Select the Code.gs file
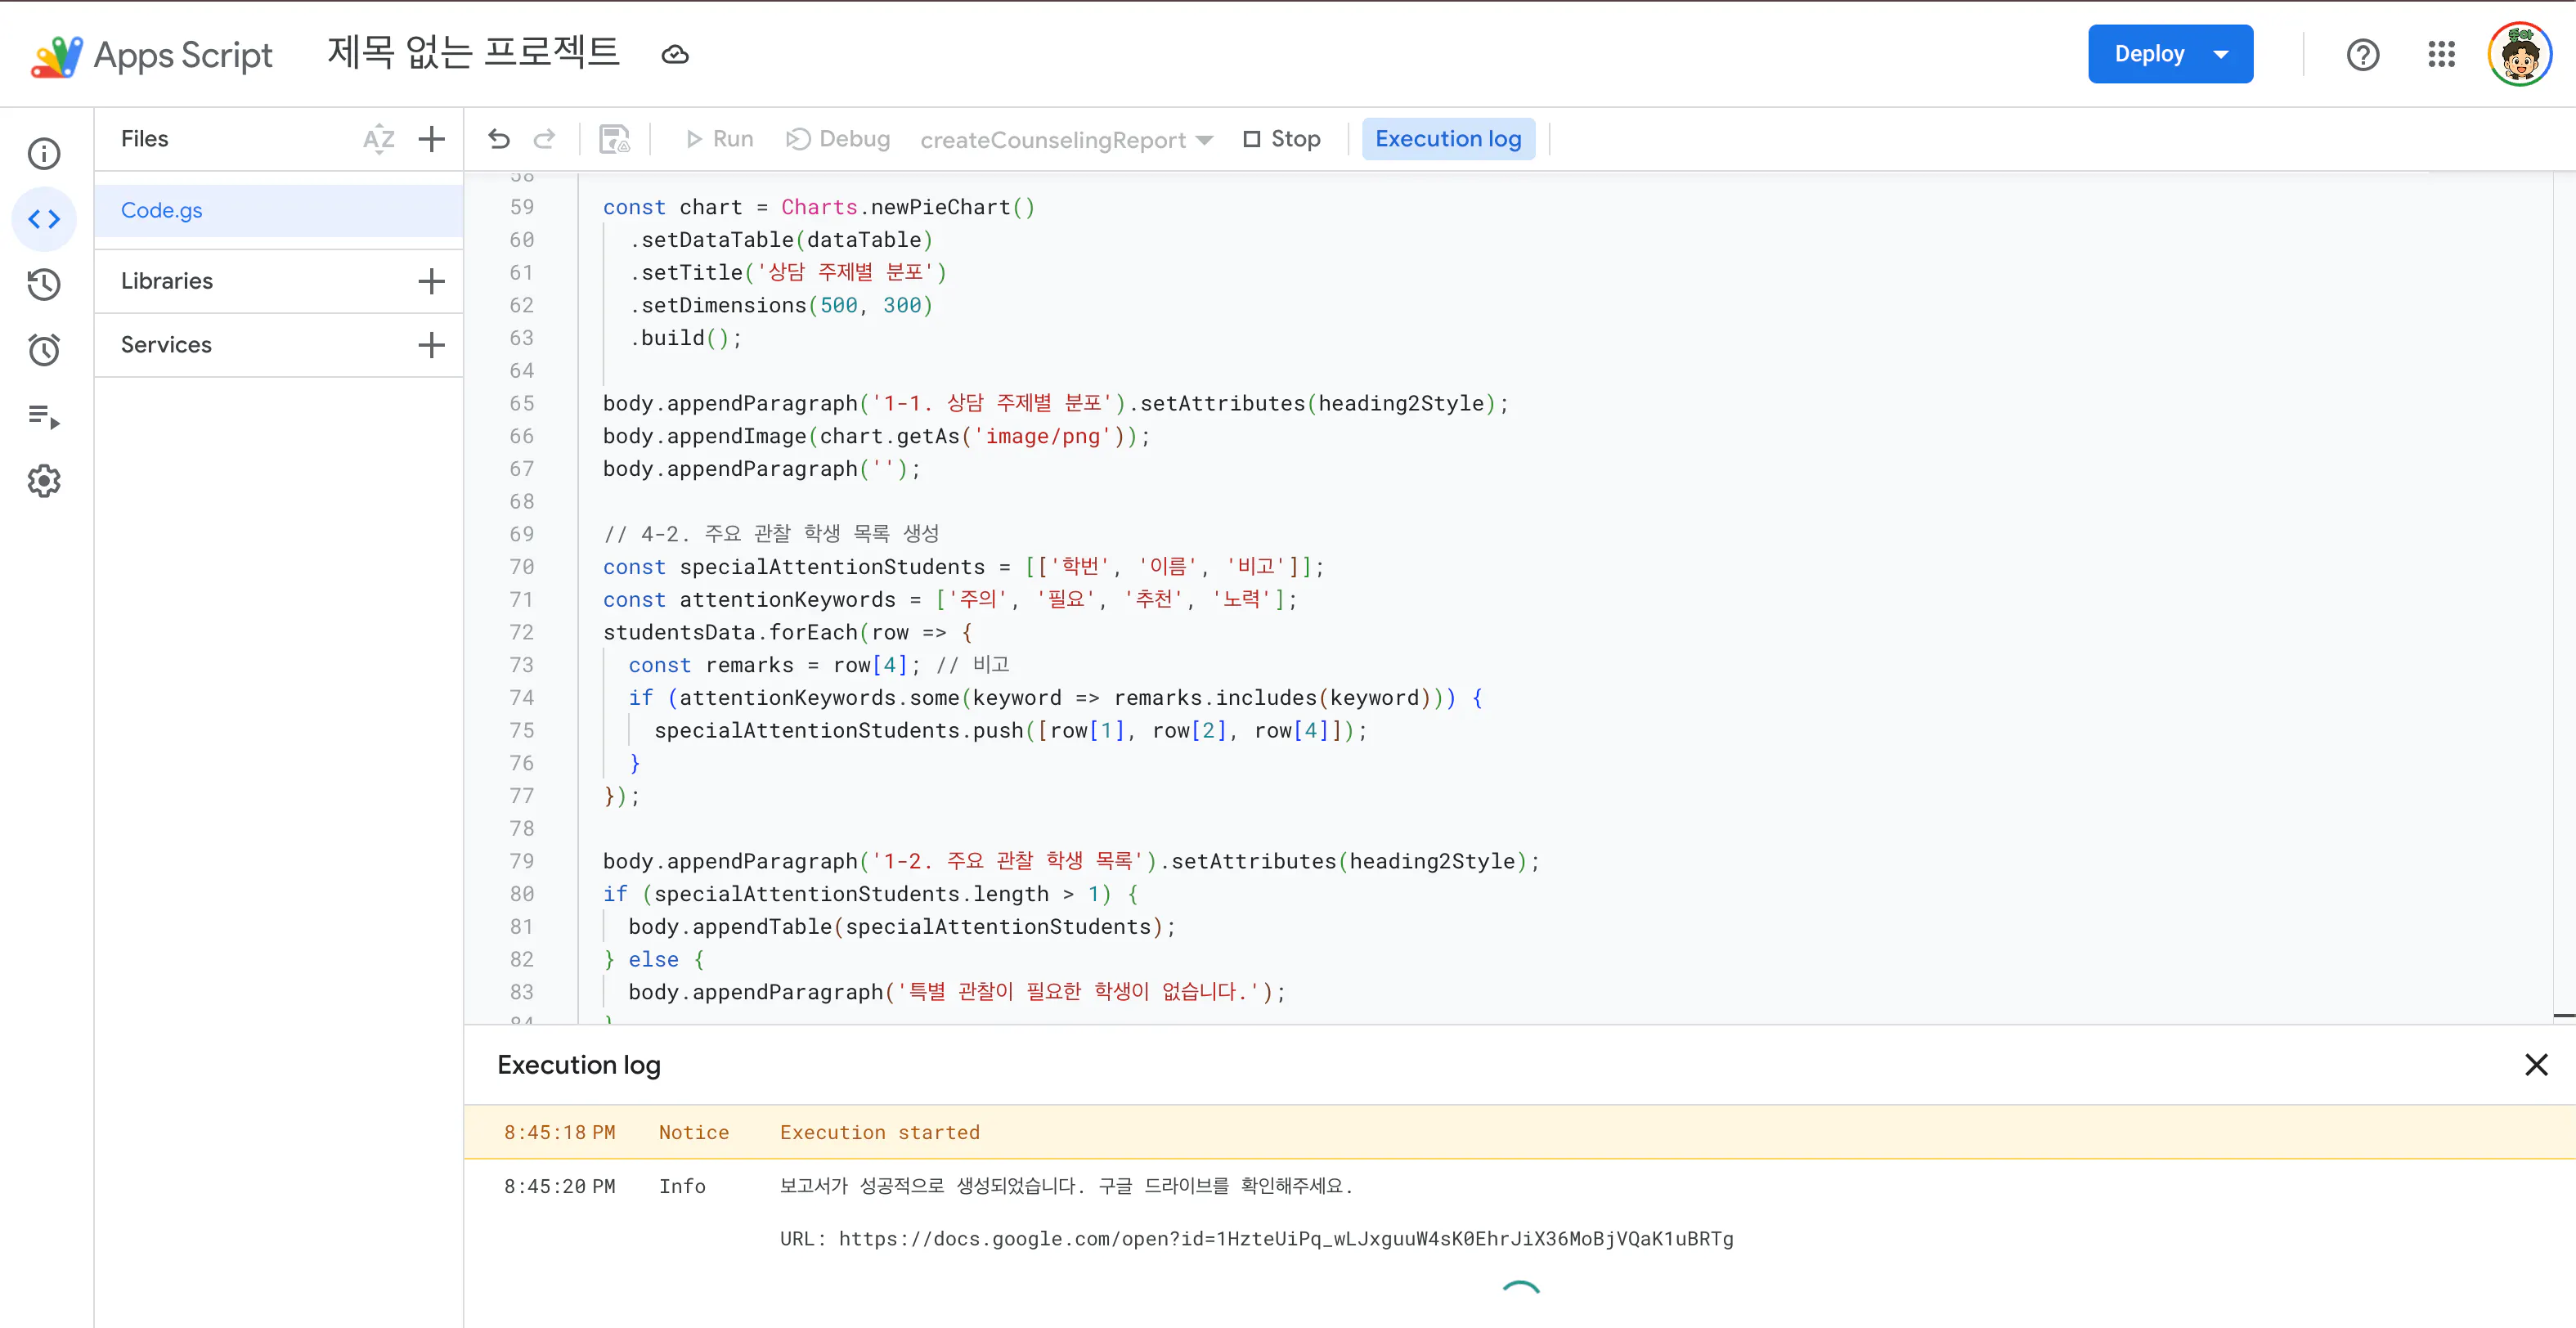Screen dimensions: 2576x1328 pyautogui.click(x=162, y=210)
